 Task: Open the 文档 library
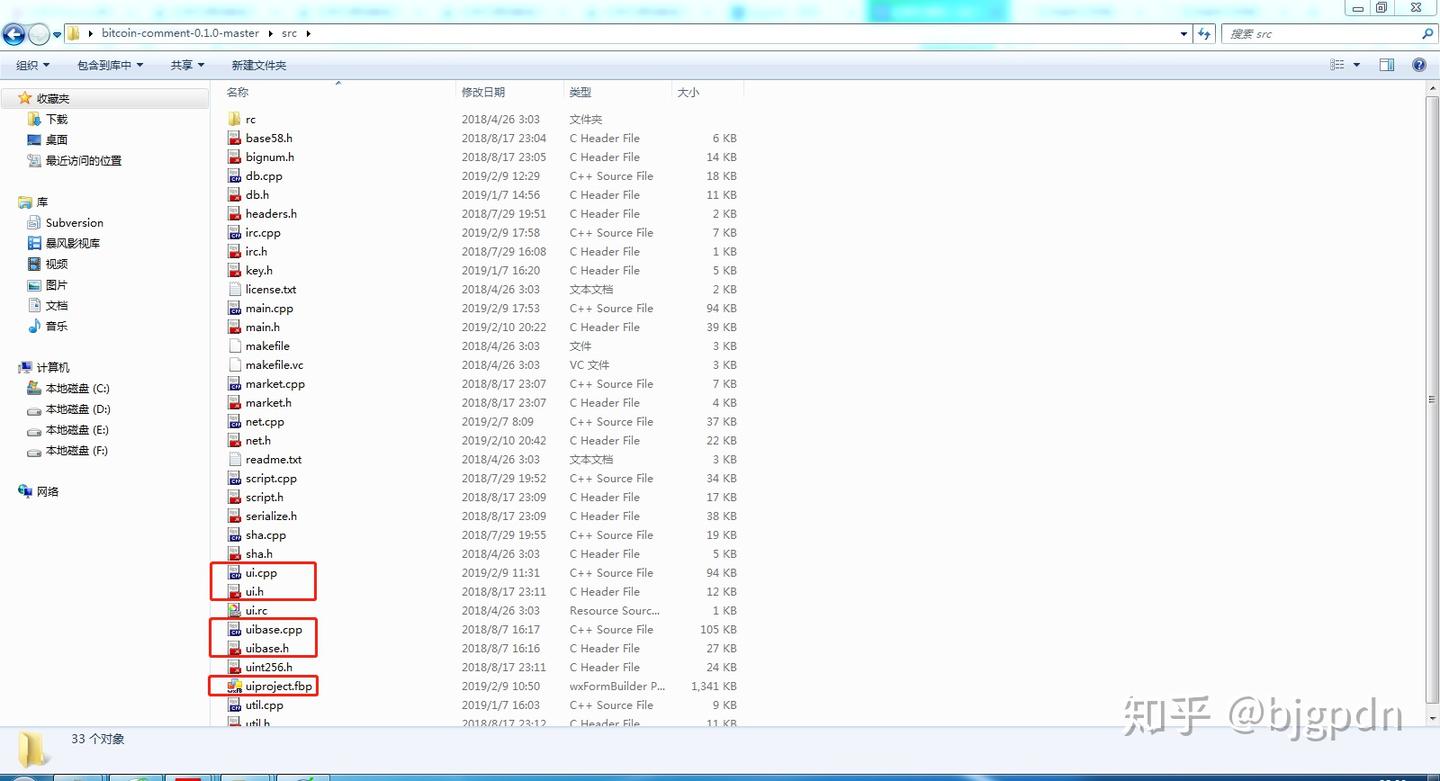[57, 305]
